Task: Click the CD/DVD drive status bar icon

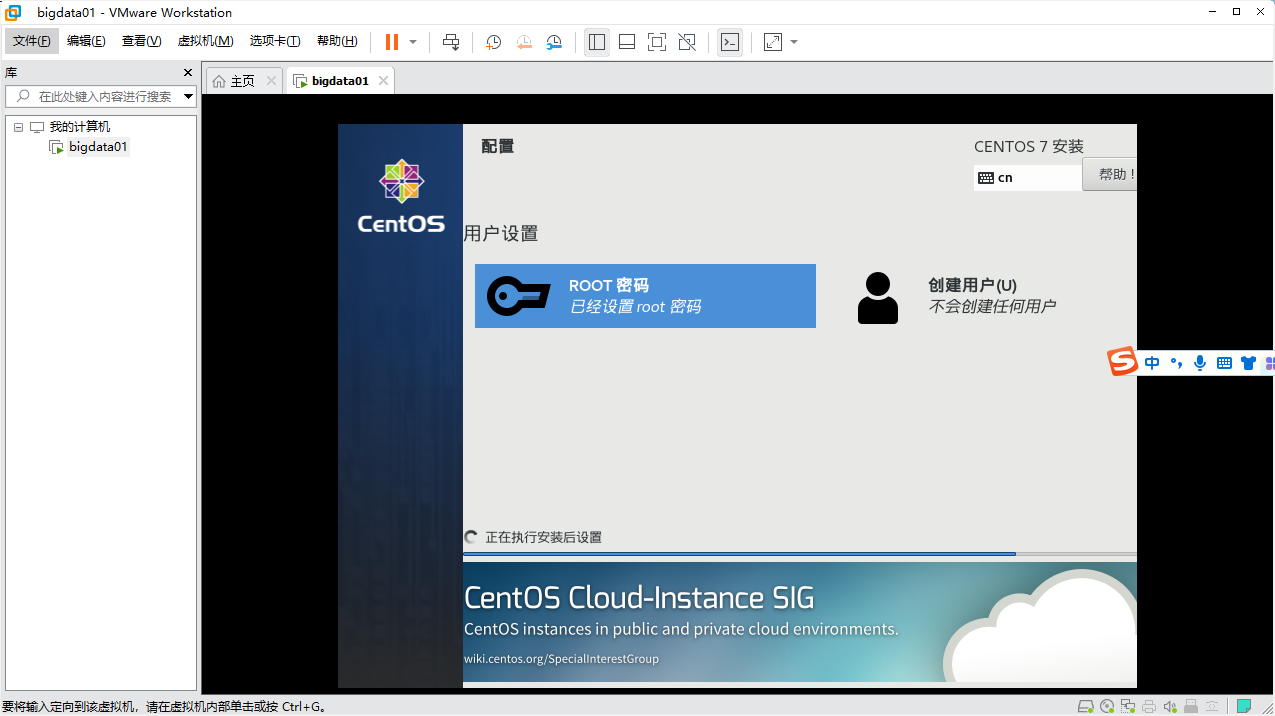Action: point(1107,707)
